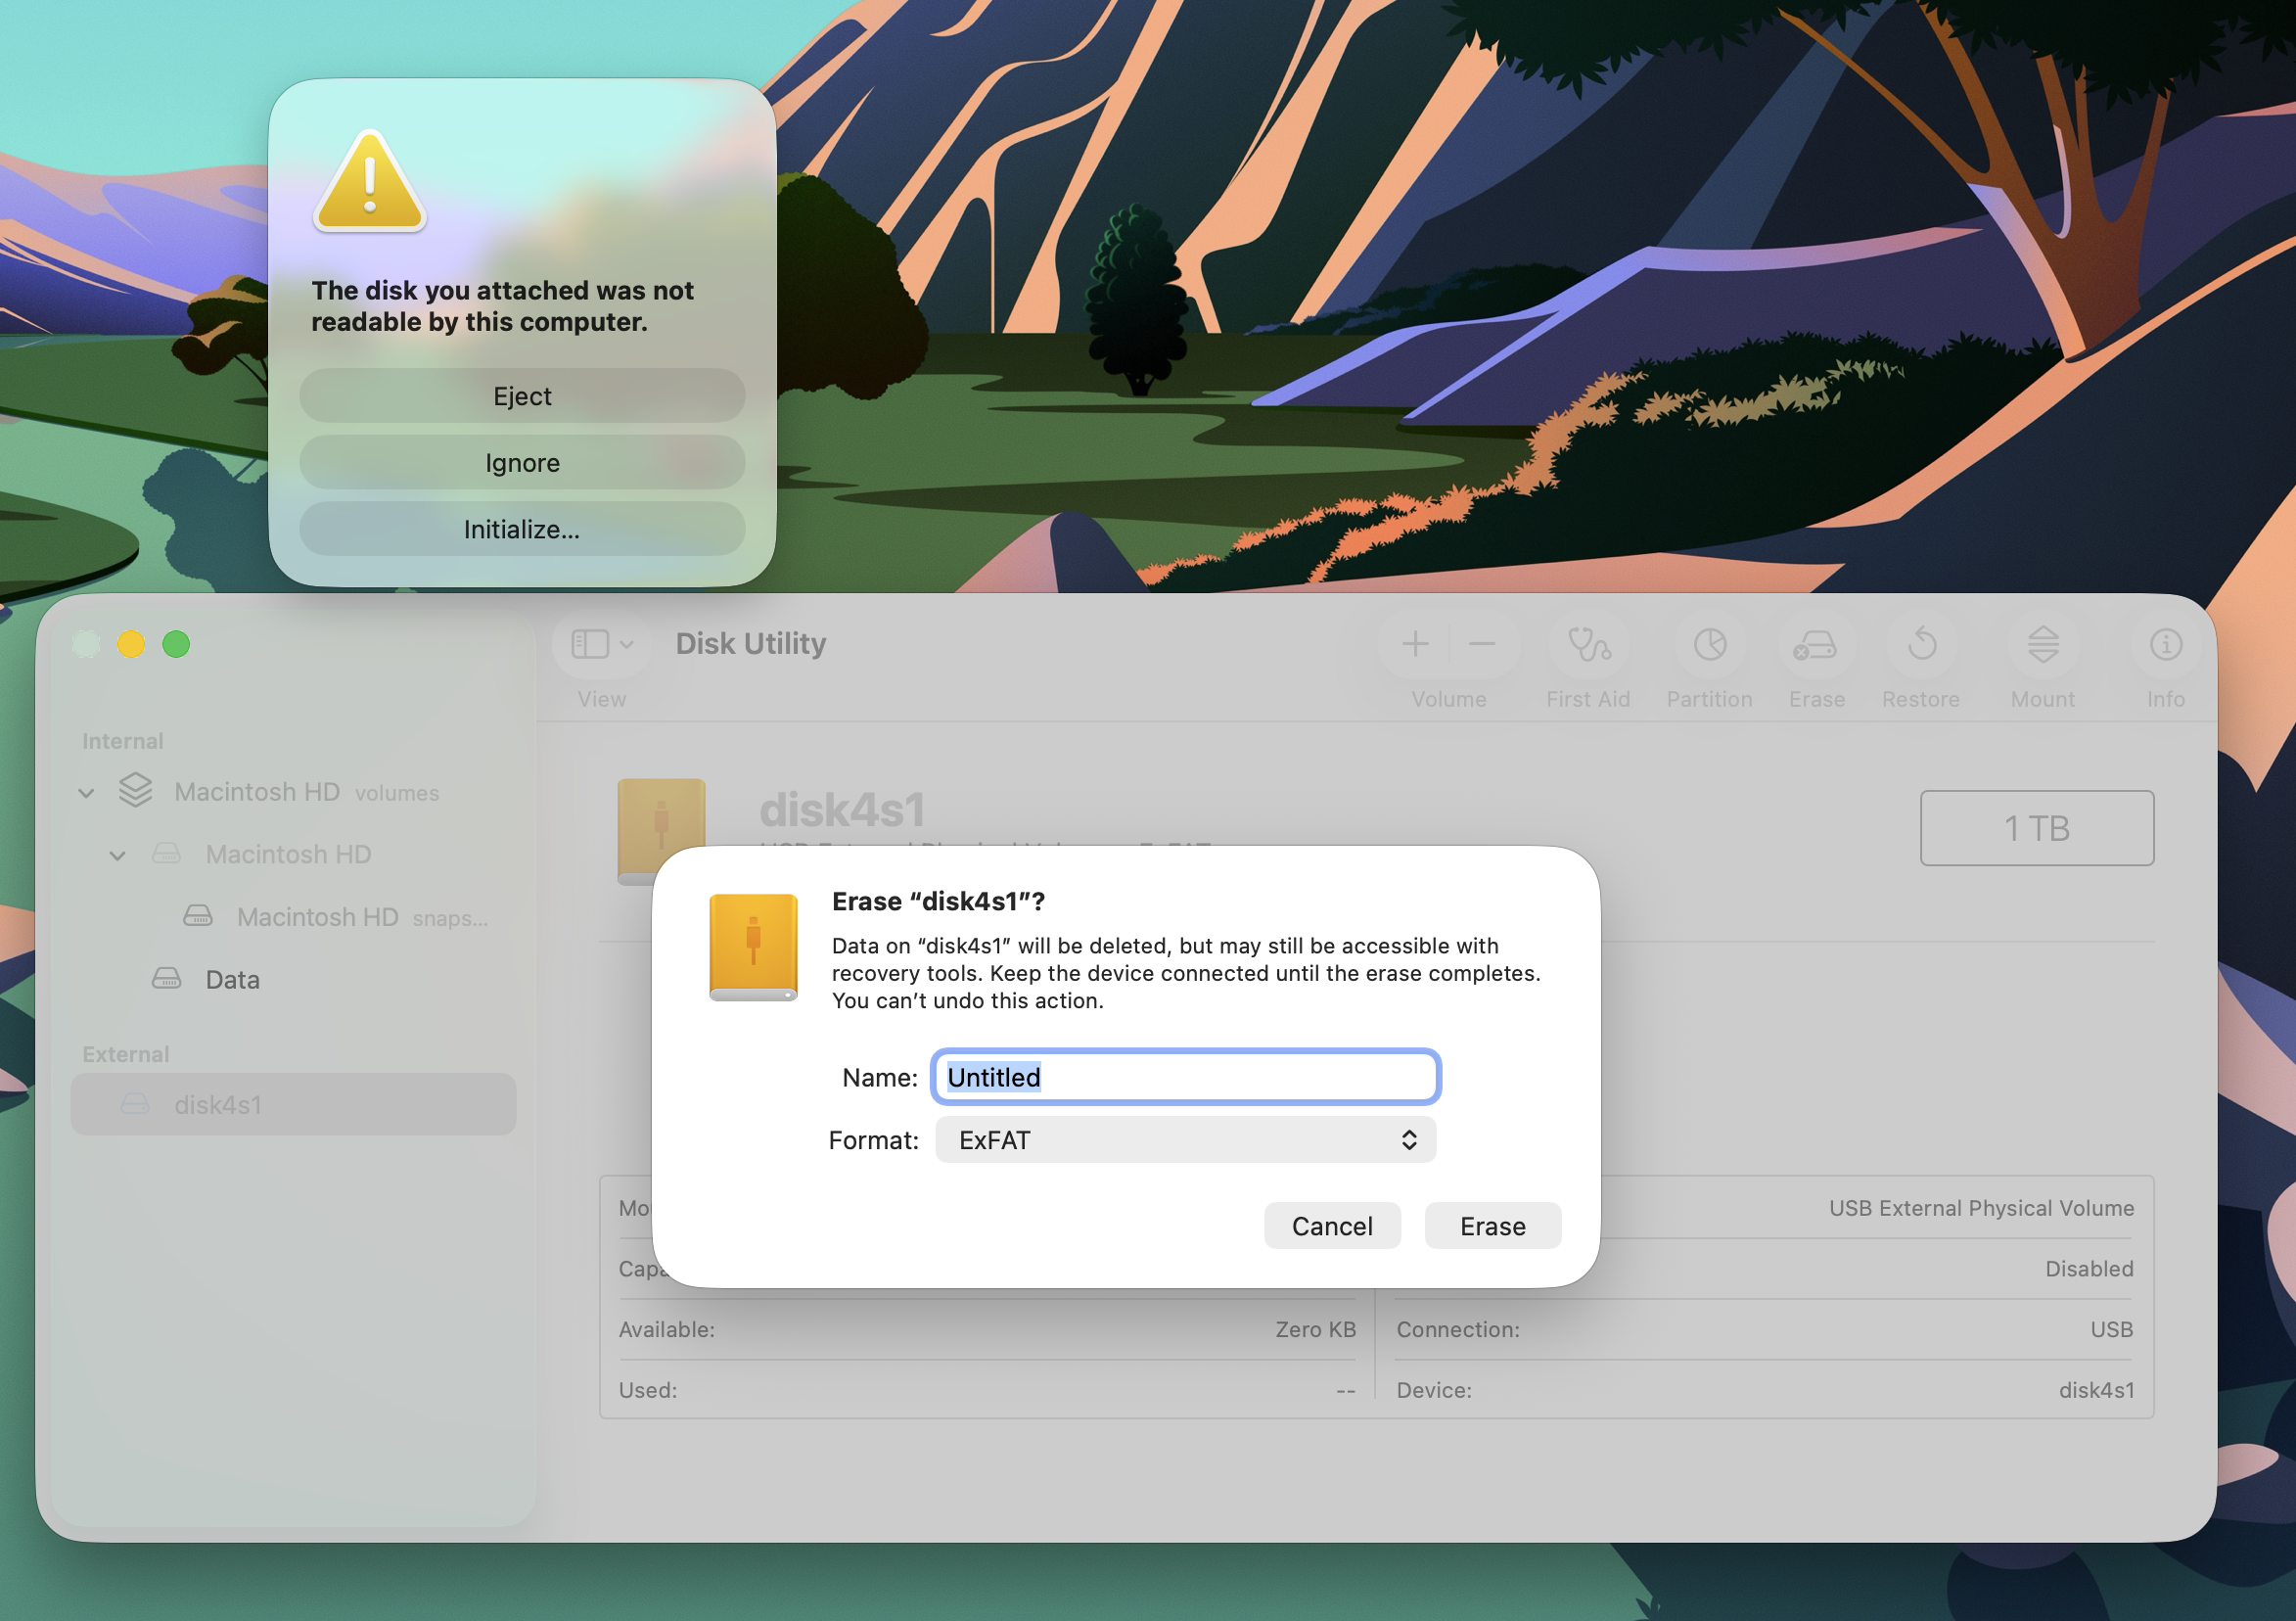Click the Mount toolbar icon
This screenshot has height=1621, width=2296.
(2042, 645)
